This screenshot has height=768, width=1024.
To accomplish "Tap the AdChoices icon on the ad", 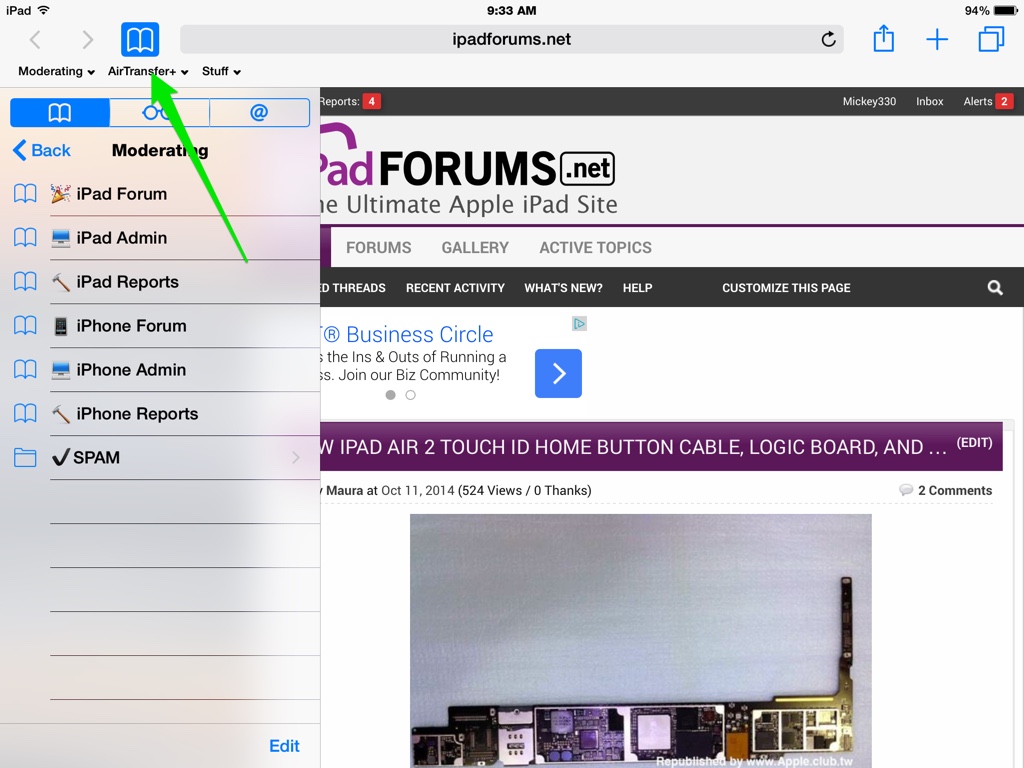I will coord(579,324).
